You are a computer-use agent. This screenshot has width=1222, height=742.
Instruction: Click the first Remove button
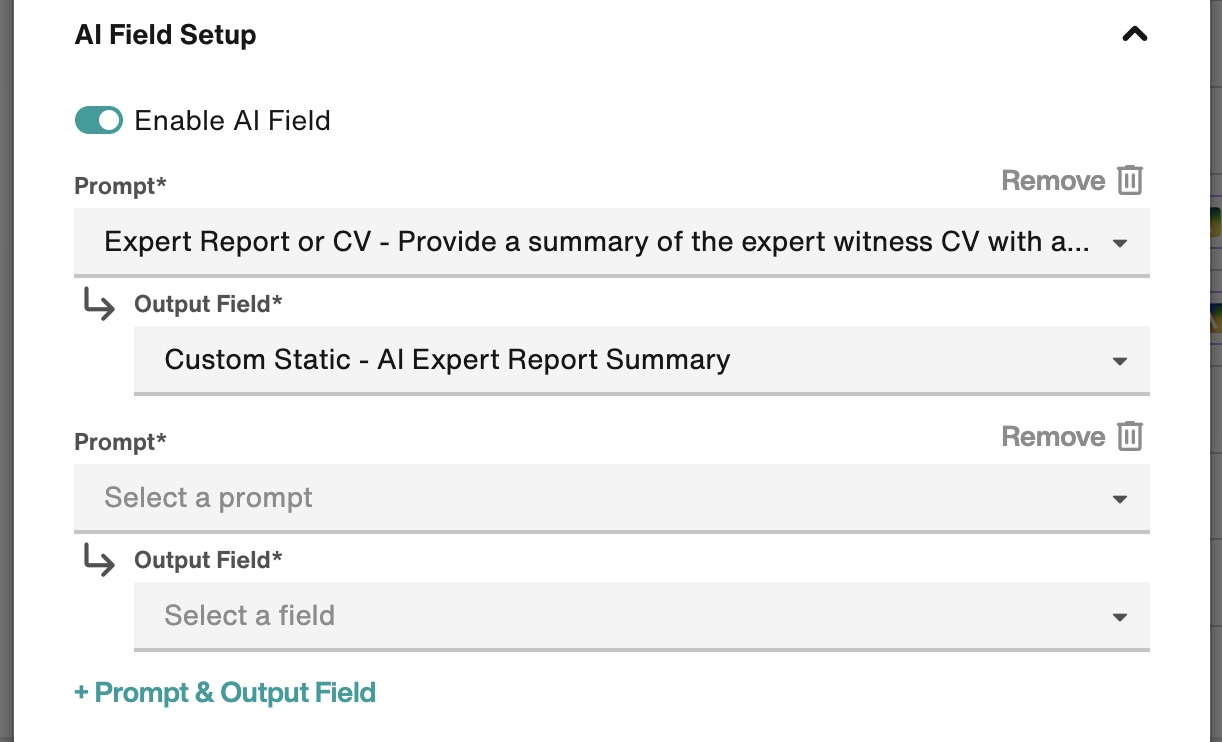pos(1054,181)
